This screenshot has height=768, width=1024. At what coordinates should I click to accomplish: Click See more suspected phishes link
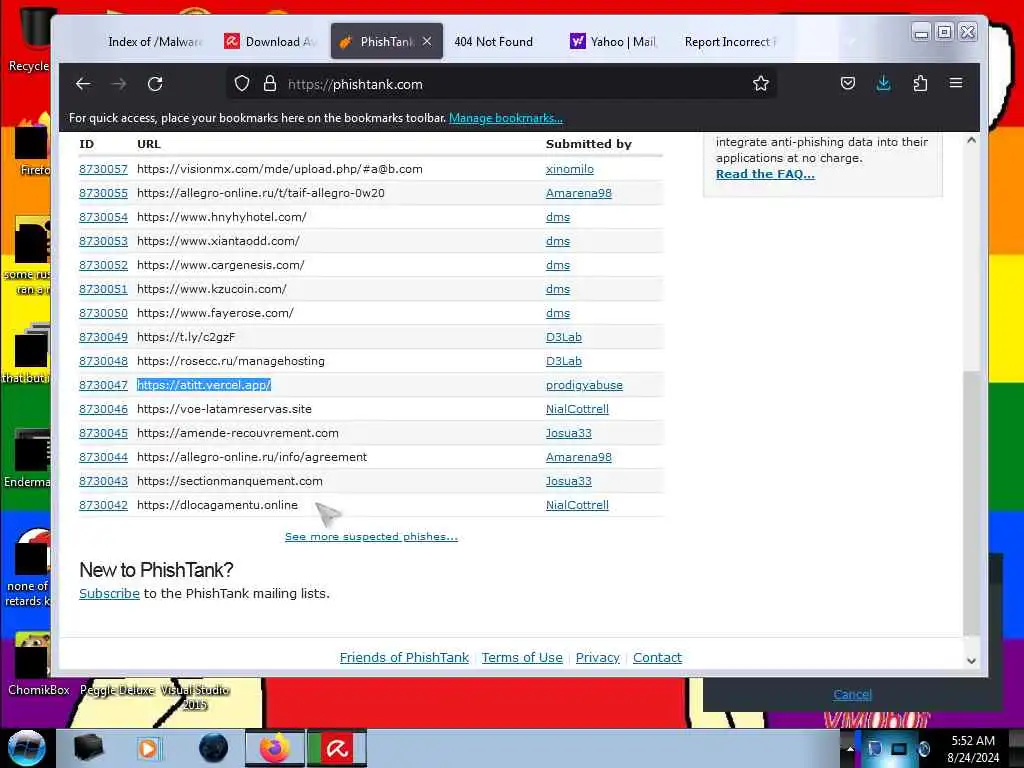pos(371,537)
